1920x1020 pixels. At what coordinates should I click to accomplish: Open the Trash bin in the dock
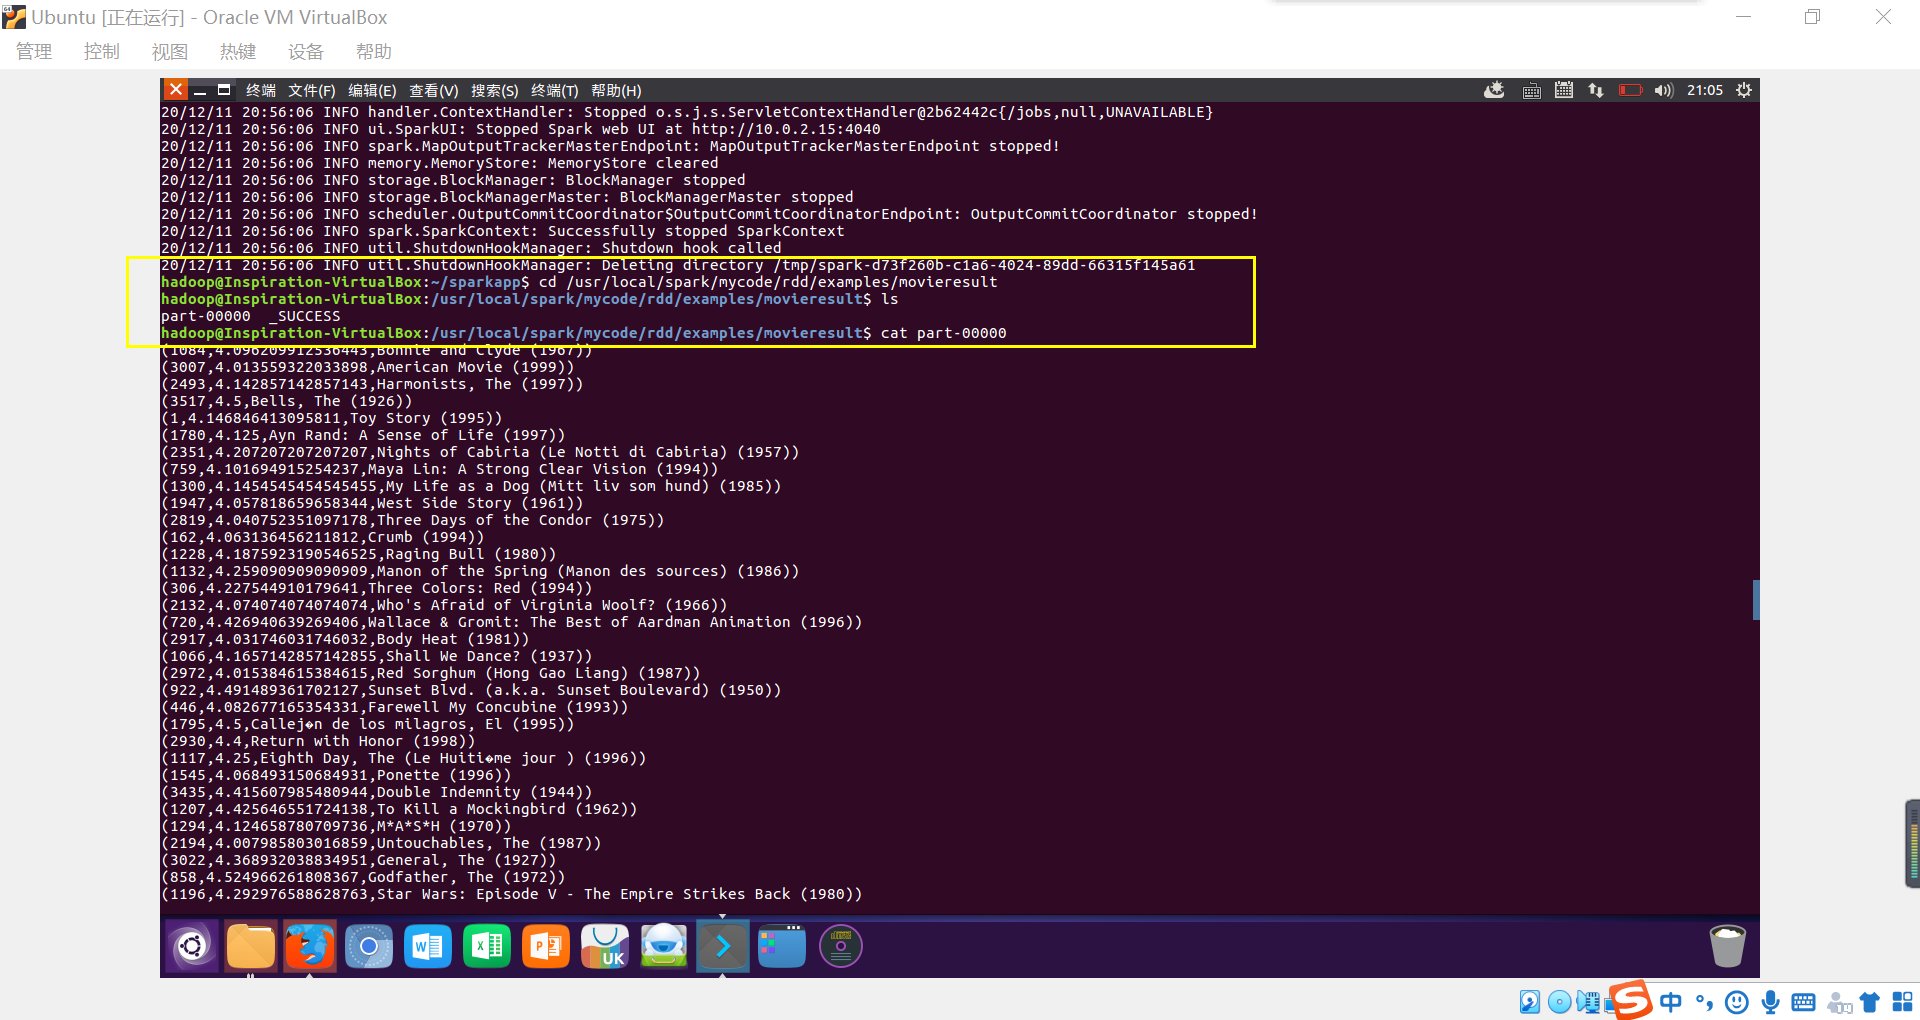(x=1727, y=946)
